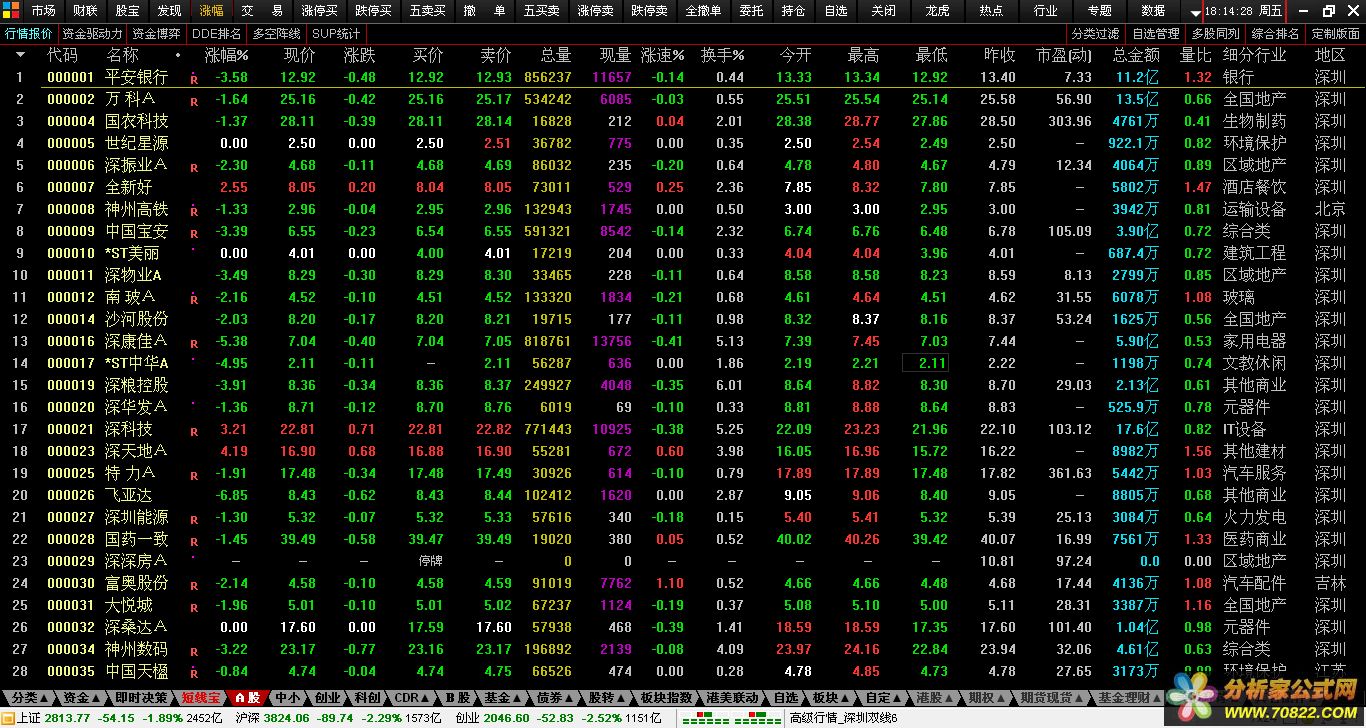Open the 发现 menu
1366x728 pixels.
(169, 11)
